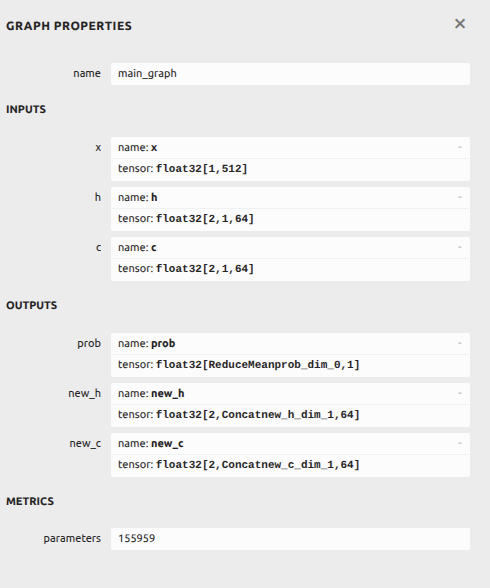490x588 pixels.
Task: Click the INPUTS section heading
Action: (x=26, y=110)
